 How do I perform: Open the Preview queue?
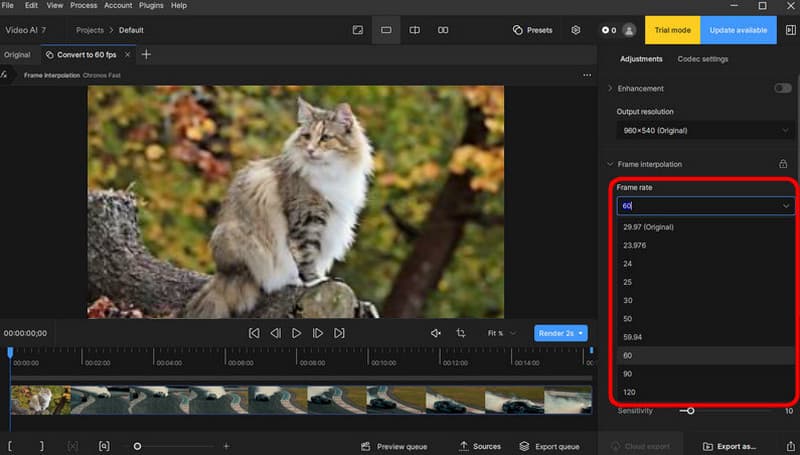(394, 446)
